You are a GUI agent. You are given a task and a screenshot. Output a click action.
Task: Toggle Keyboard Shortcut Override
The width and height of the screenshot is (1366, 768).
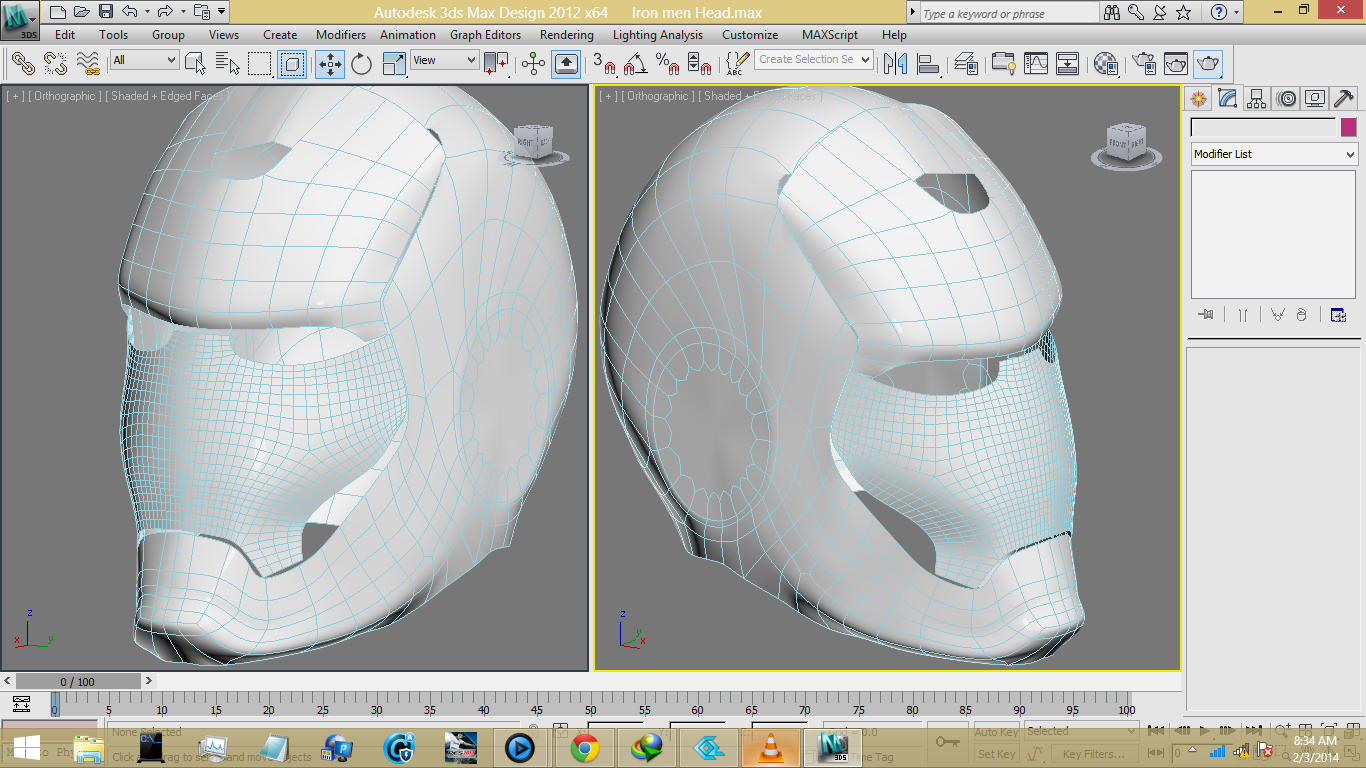coord(567,64)
